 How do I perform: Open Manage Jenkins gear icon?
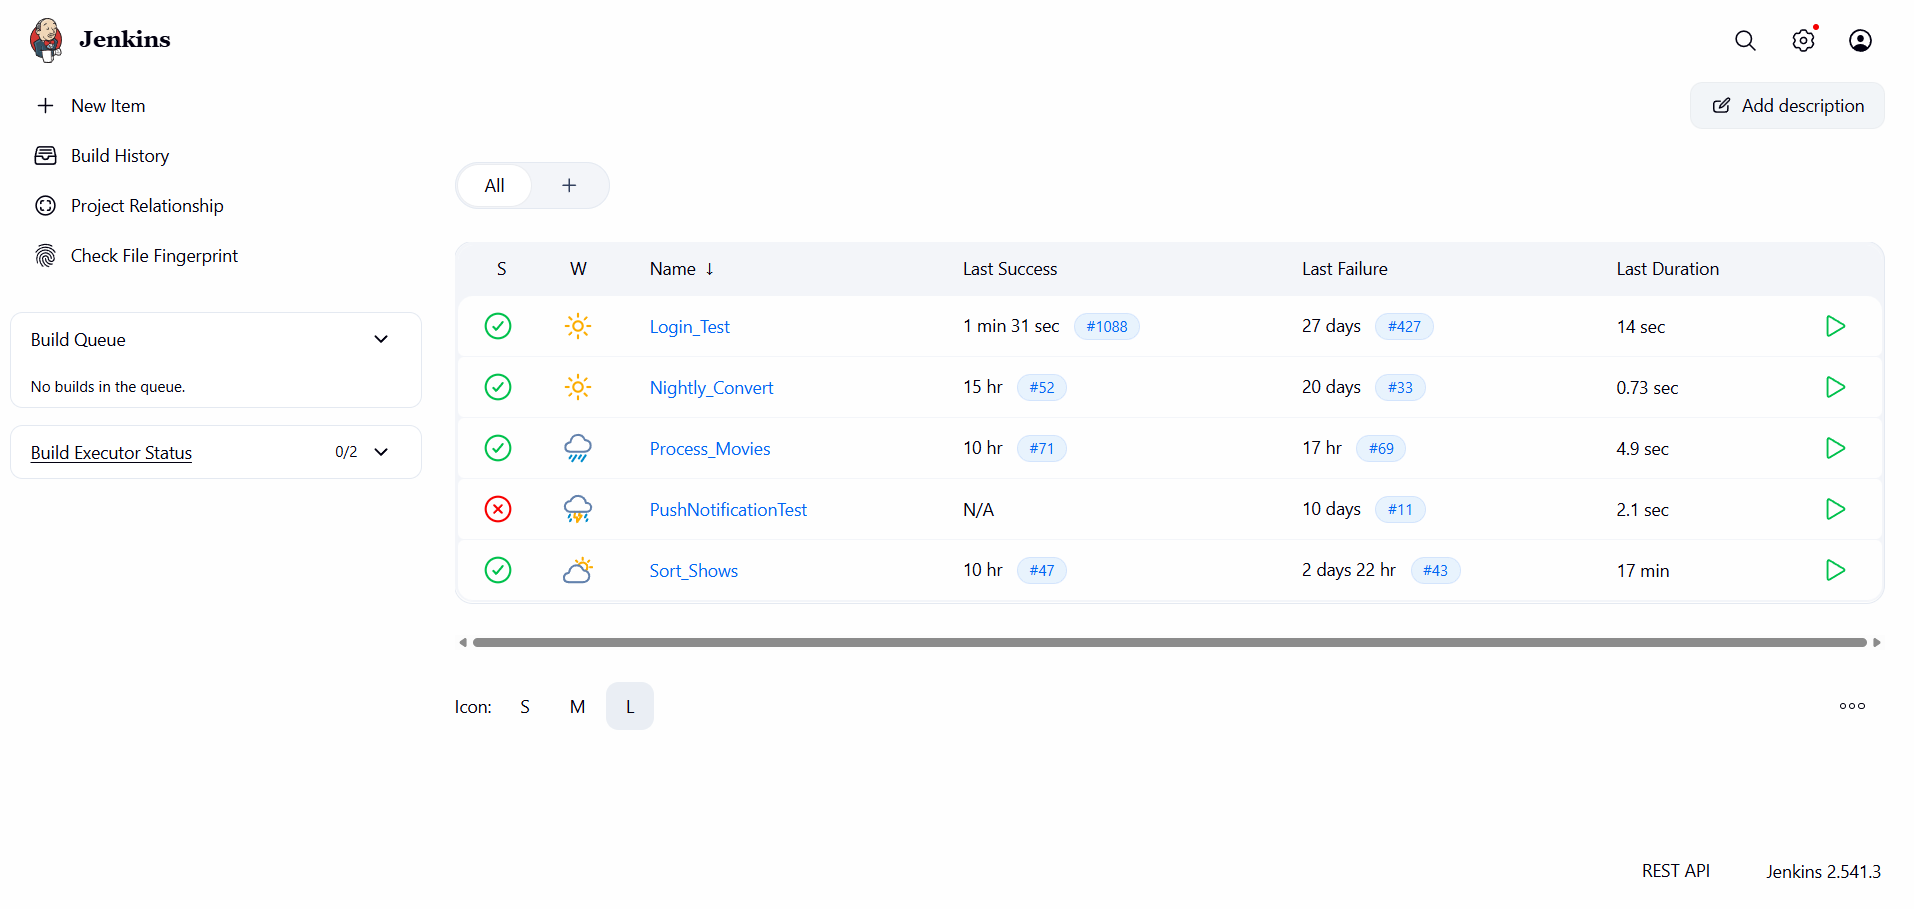click(x=1803, y=40)
